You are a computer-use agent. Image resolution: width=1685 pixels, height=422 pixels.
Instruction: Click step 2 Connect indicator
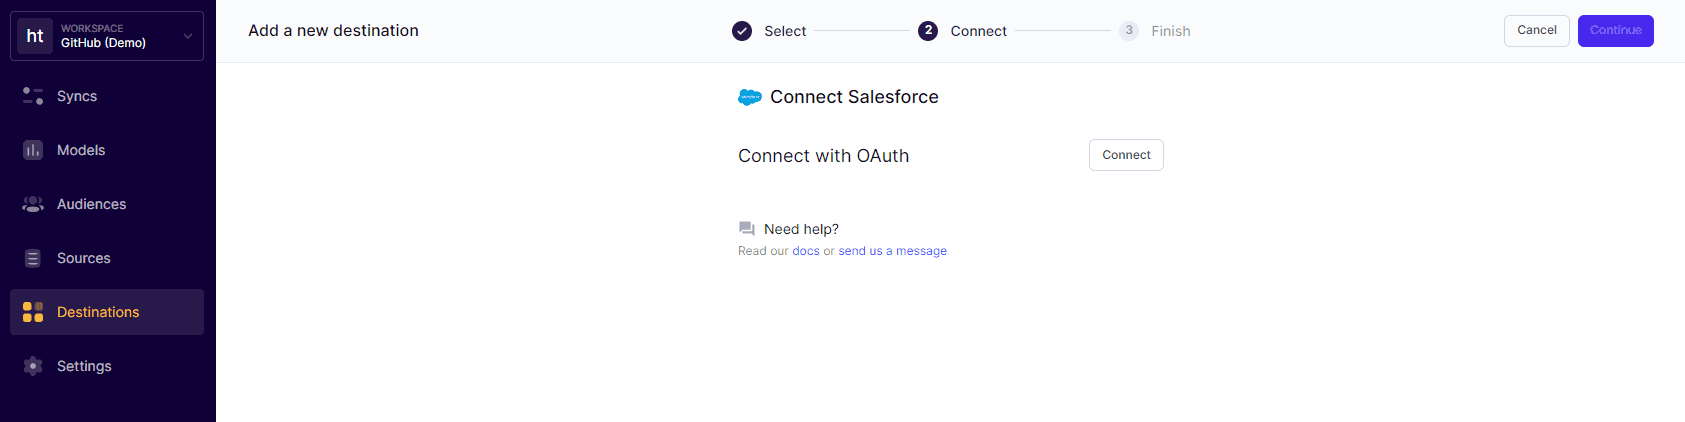928,31
